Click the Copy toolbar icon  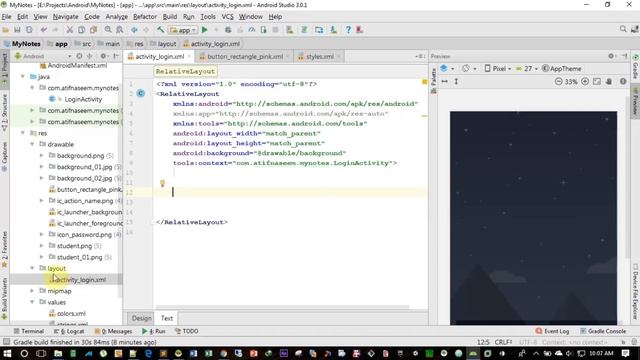coord(82,30)
